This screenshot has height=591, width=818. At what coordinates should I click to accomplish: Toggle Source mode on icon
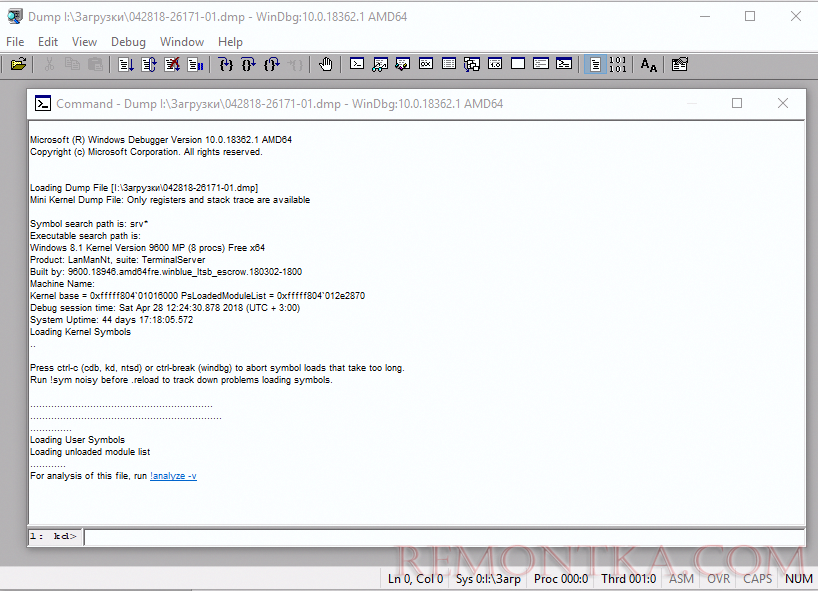[x=595, y=65]
